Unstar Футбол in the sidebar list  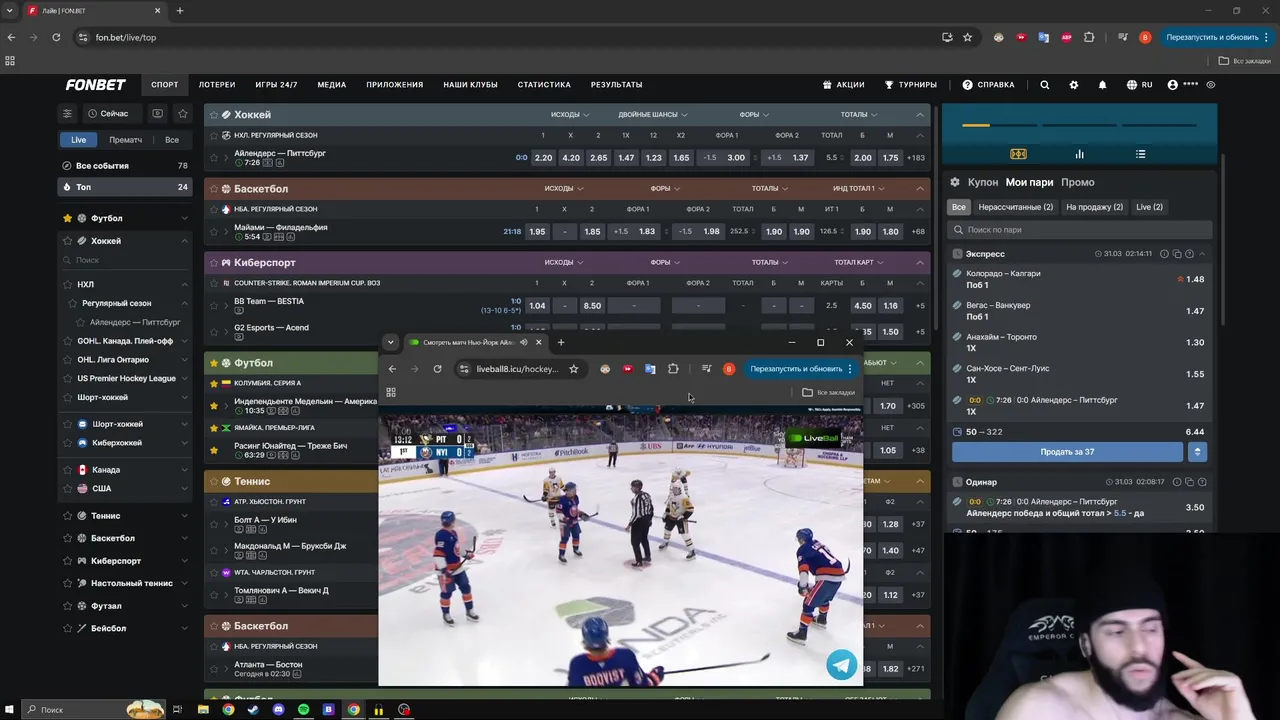click(68, 218)
